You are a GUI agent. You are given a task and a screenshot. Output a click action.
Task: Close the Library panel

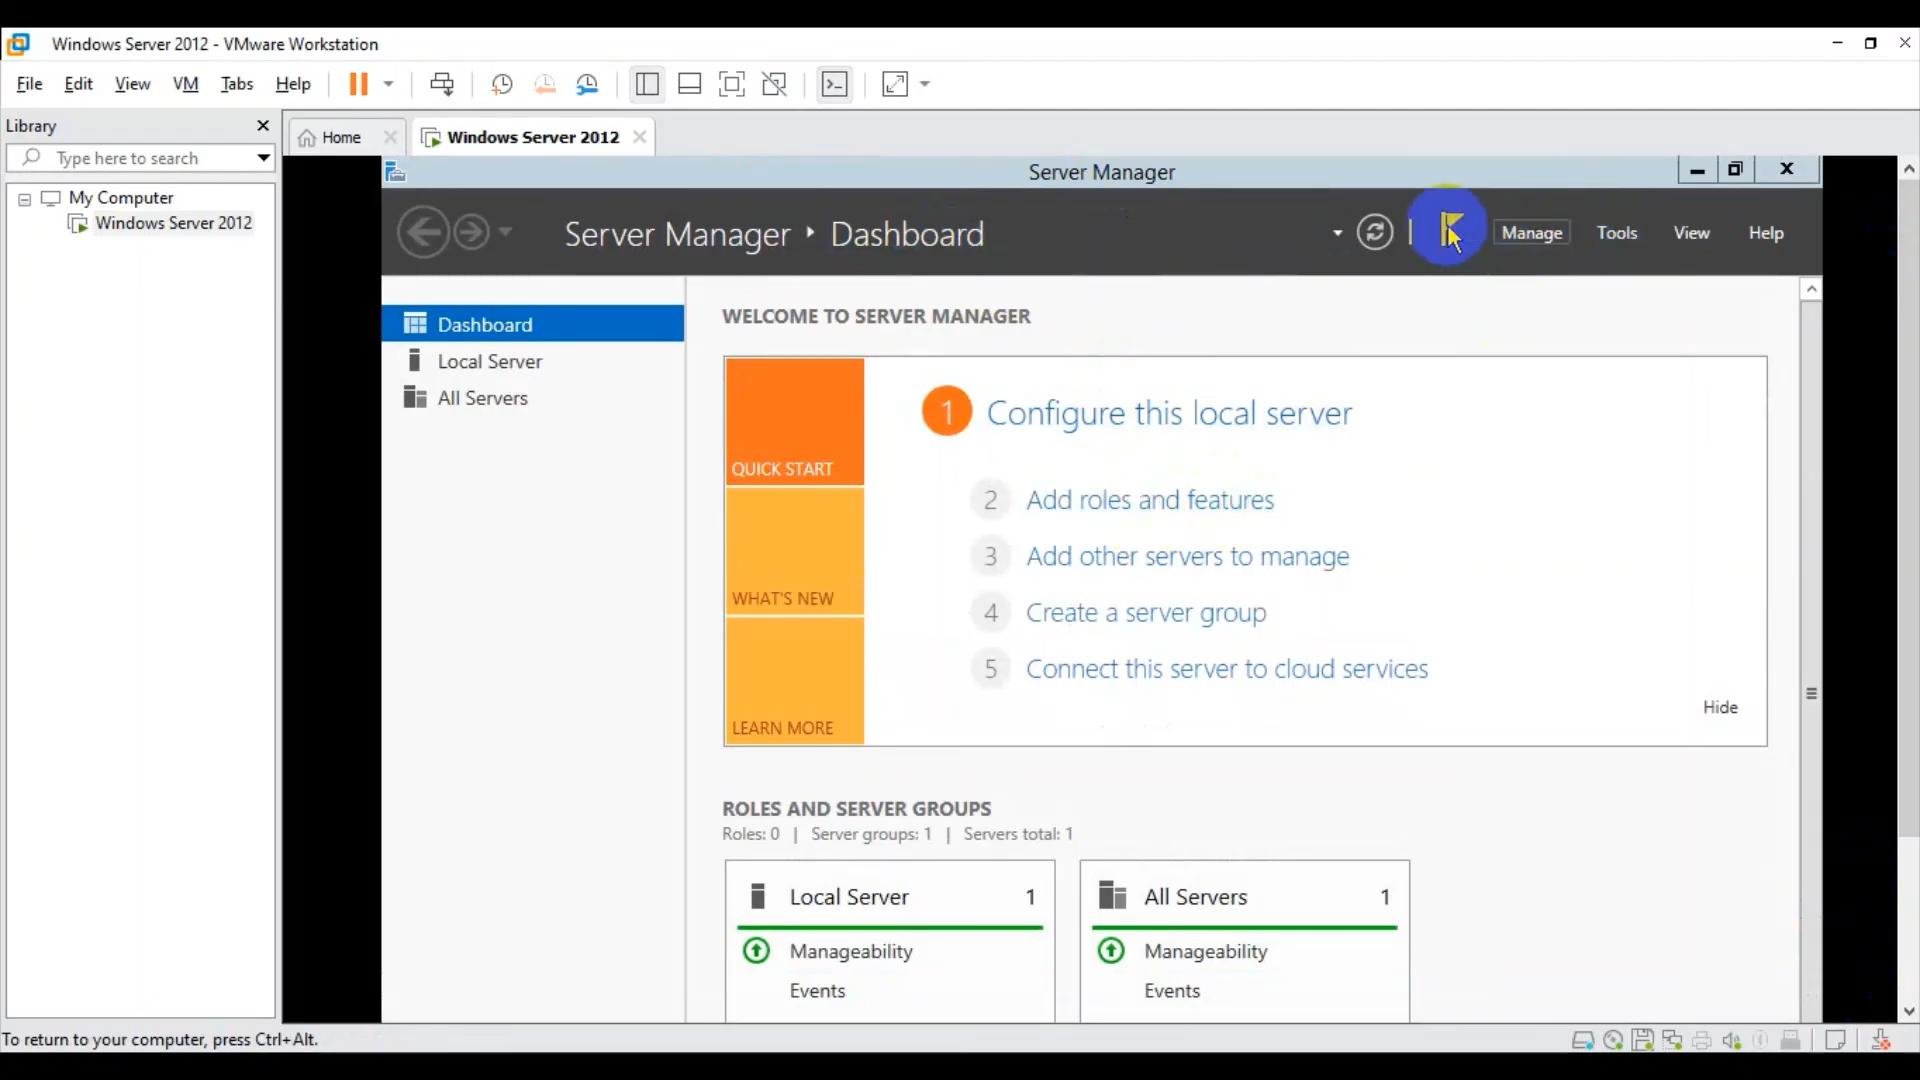263,125
